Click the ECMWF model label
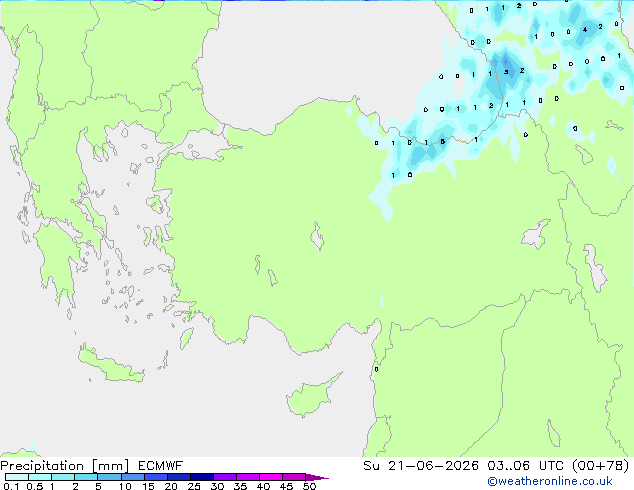634x490 pixels. [161, 466]
